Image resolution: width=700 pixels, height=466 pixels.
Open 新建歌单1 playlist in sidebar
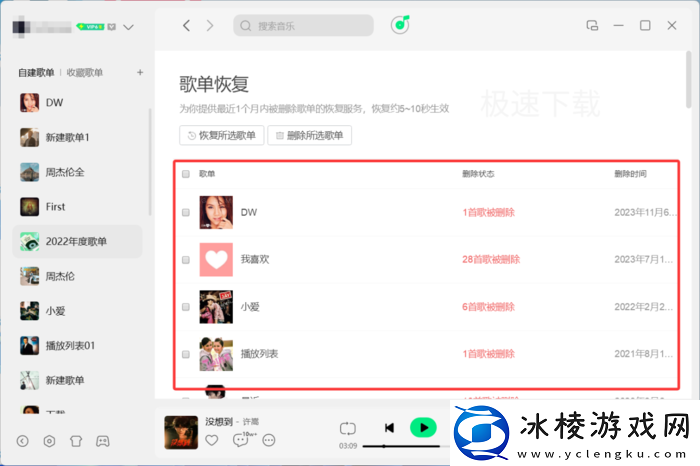pyautogui.click(x=77, y=137)
